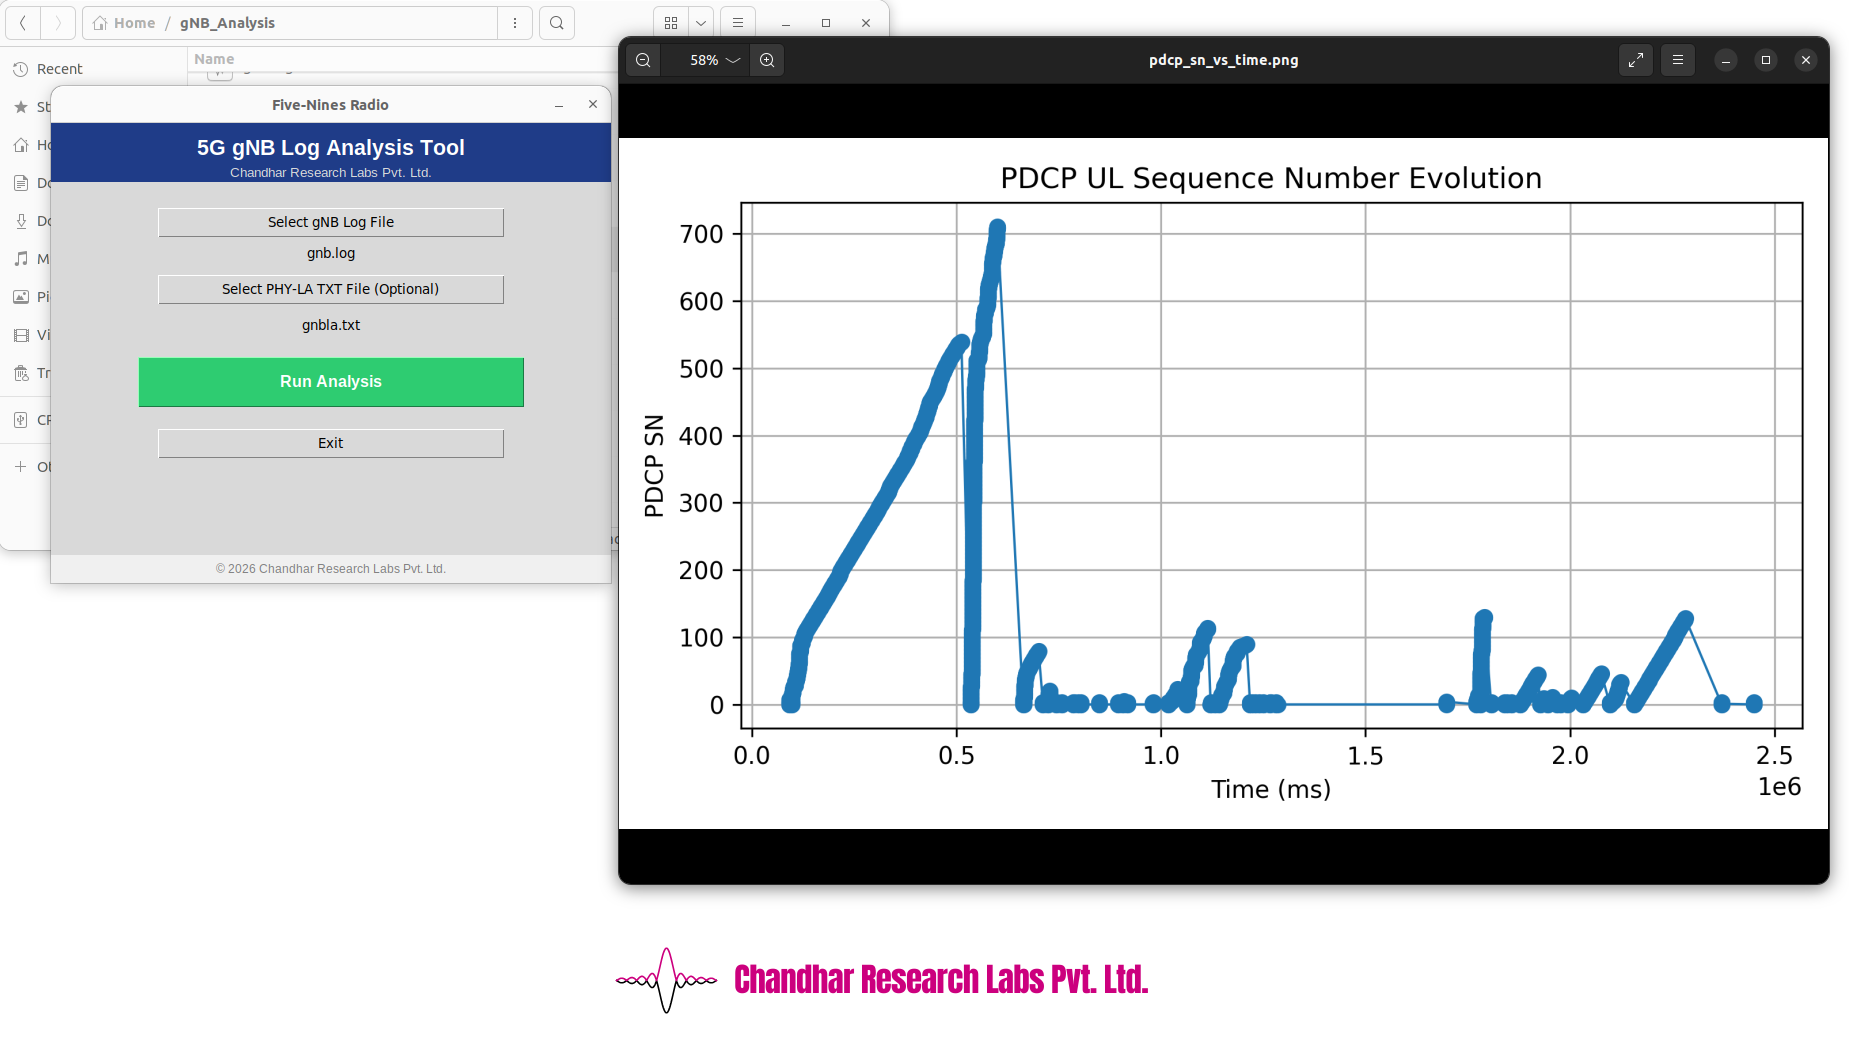Open the 58% zoom level dropdown
1849x1053 pixels.
click(x=714, y=60)
